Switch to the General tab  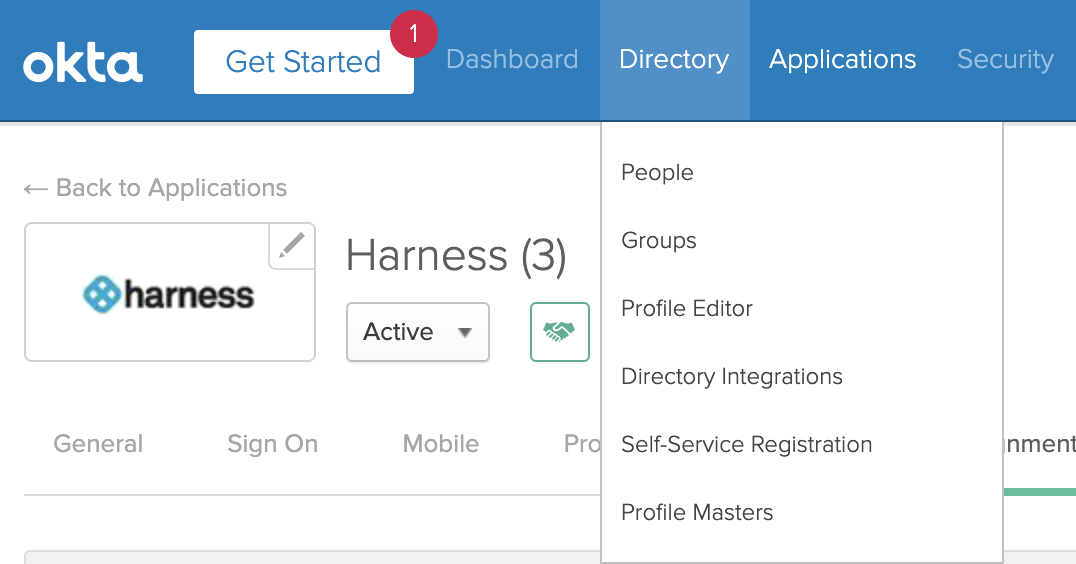[98, 444]
